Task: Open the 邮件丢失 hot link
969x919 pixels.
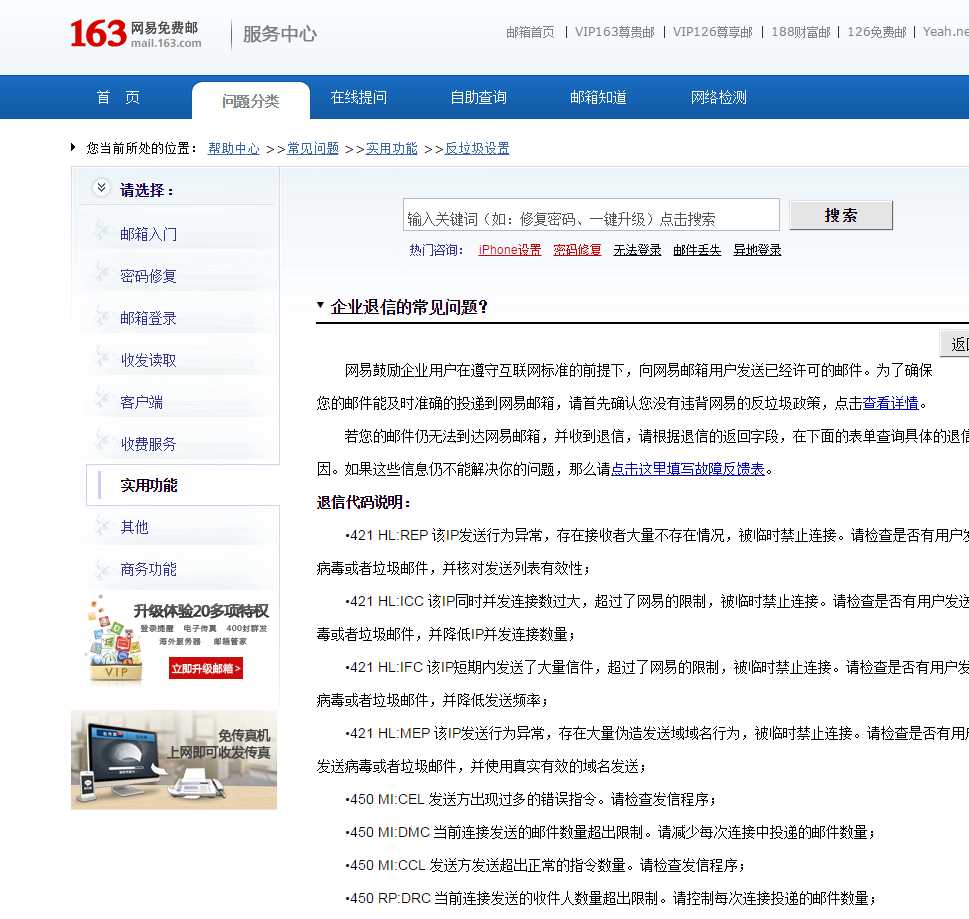Action: [697, 250]
